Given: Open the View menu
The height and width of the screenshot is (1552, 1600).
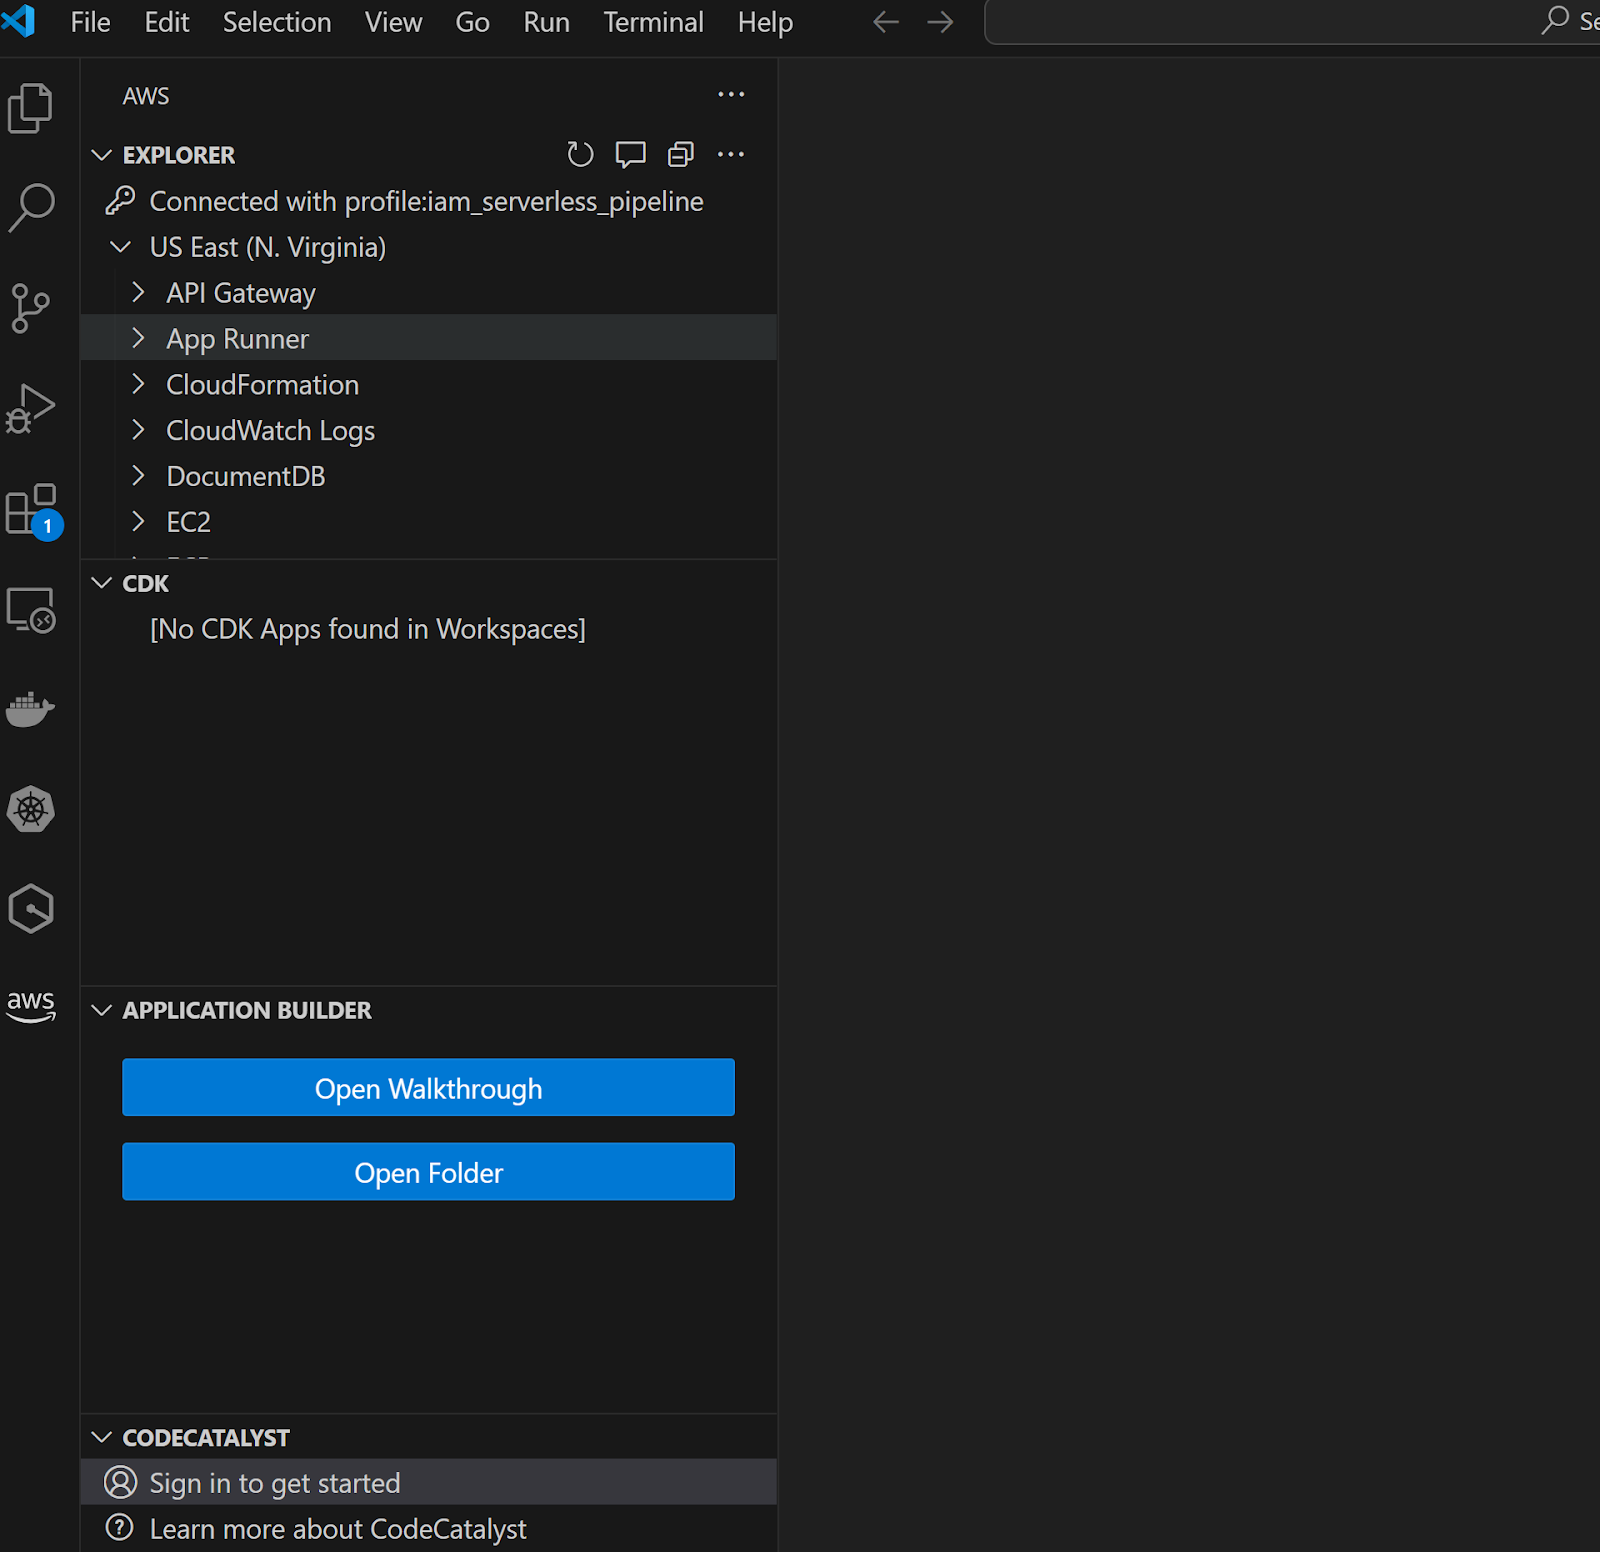Looking at the screenshot, I should (393, 22).
